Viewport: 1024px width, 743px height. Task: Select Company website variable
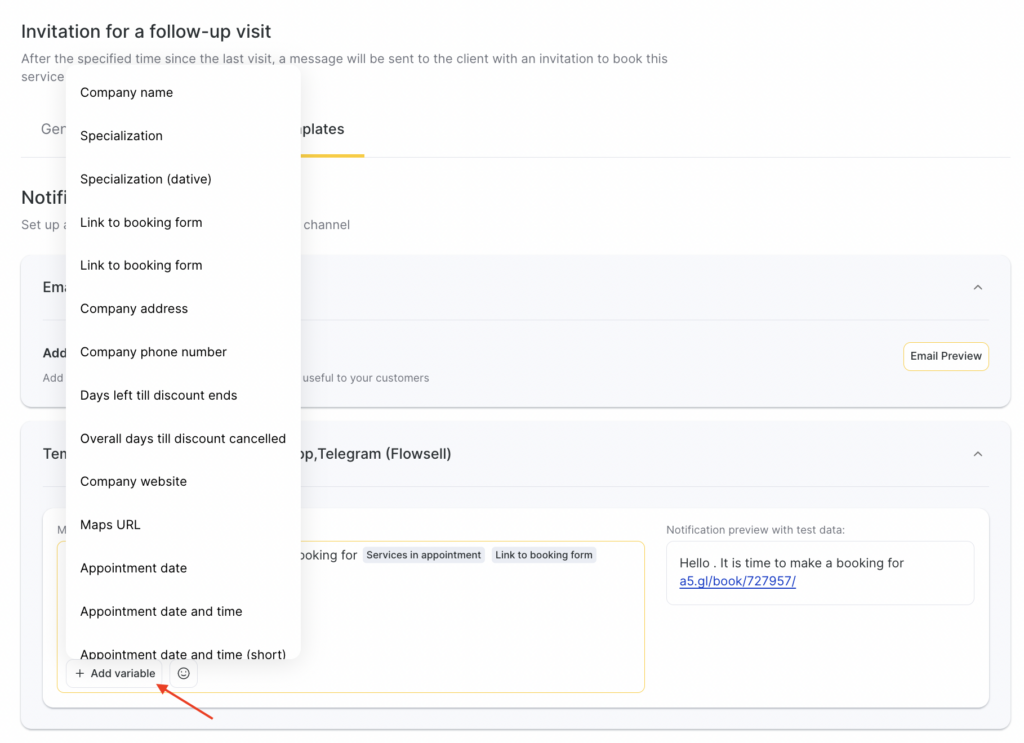click(133, 482)
